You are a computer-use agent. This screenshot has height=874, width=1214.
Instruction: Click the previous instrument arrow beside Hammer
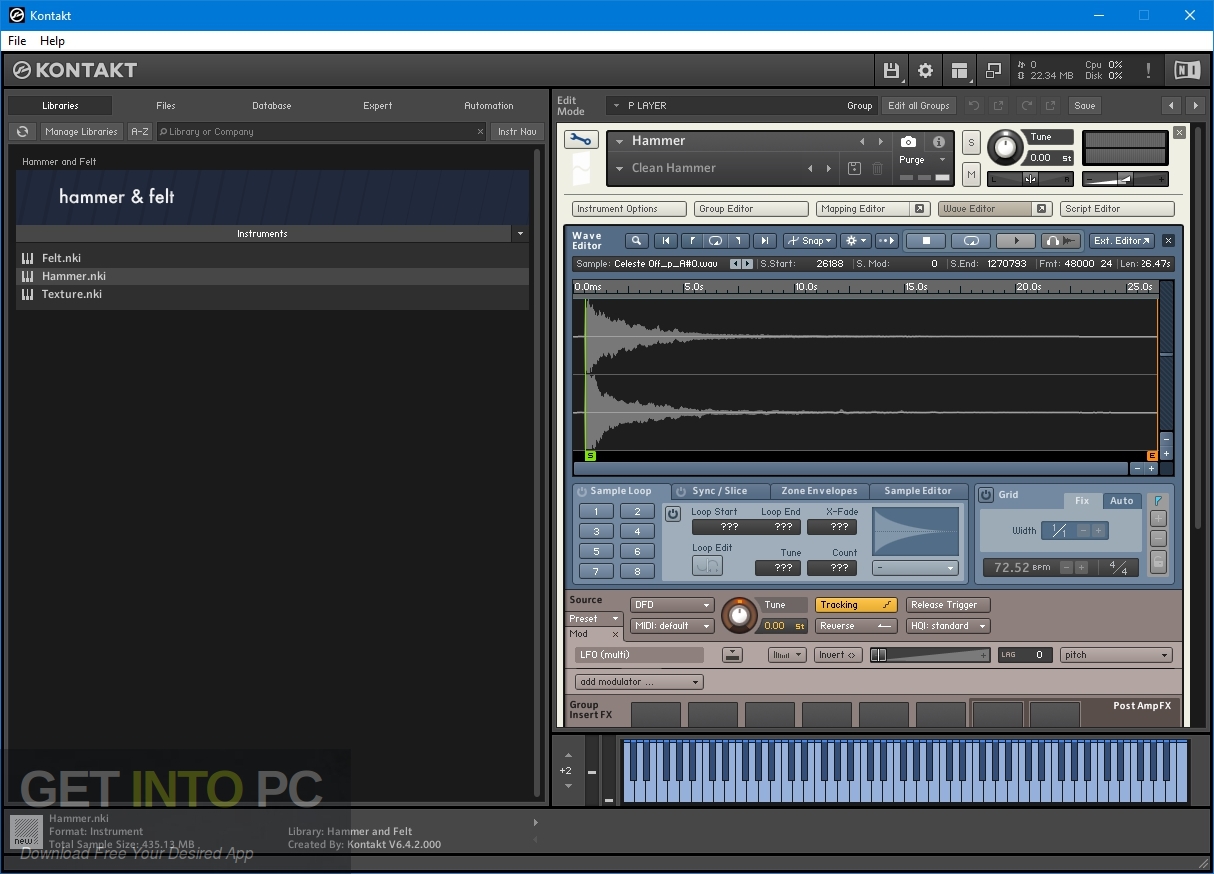point(862,141)
